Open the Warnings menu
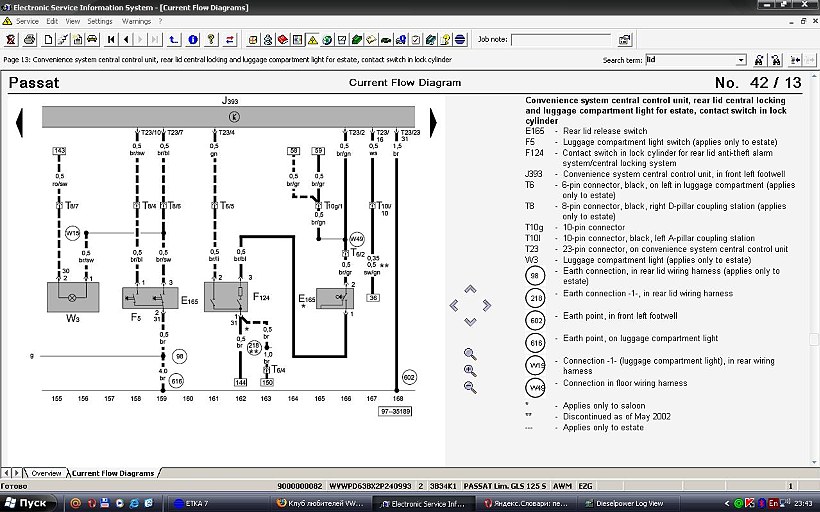The height and width of the screenshot is (512, 820). coord(136,21)
